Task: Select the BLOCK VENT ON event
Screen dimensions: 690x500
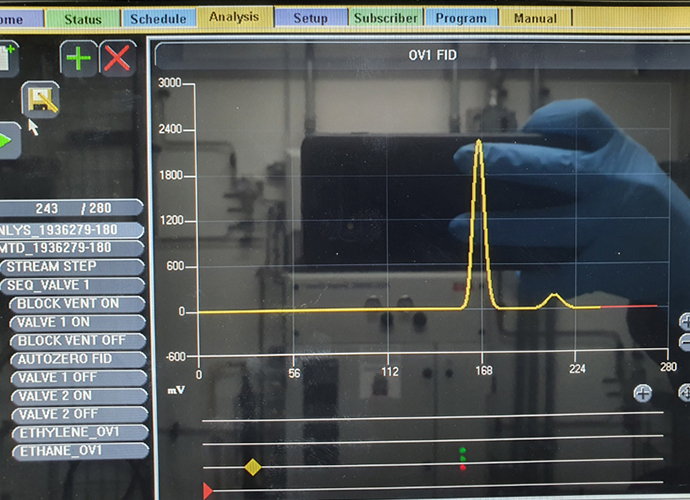Action: pos(78,304)
